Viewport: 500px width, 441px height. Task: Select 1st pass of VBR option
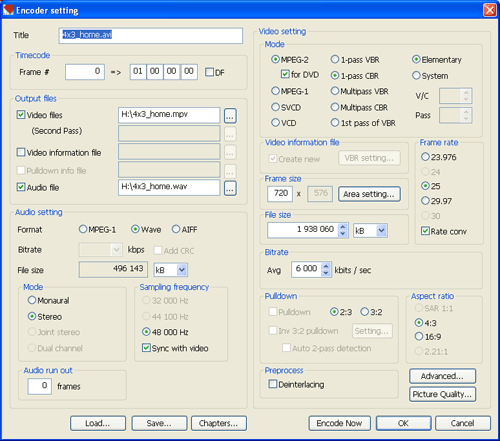[x=335, y=123]
